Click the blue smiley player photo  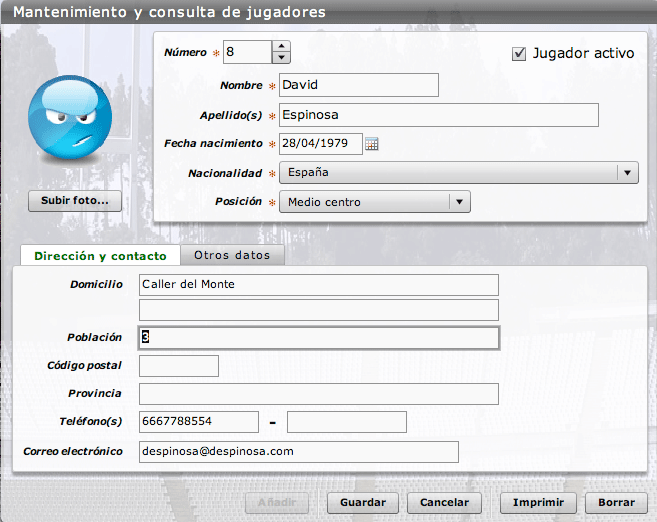(x=70, y=117)
